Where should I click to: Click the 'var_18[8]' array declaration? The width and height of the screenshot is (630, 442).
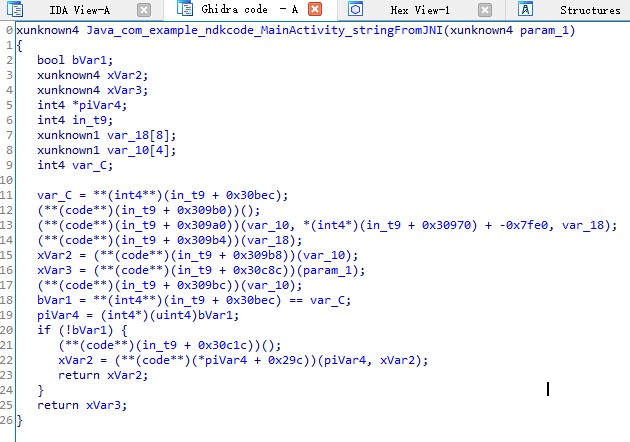pos(141,135)
